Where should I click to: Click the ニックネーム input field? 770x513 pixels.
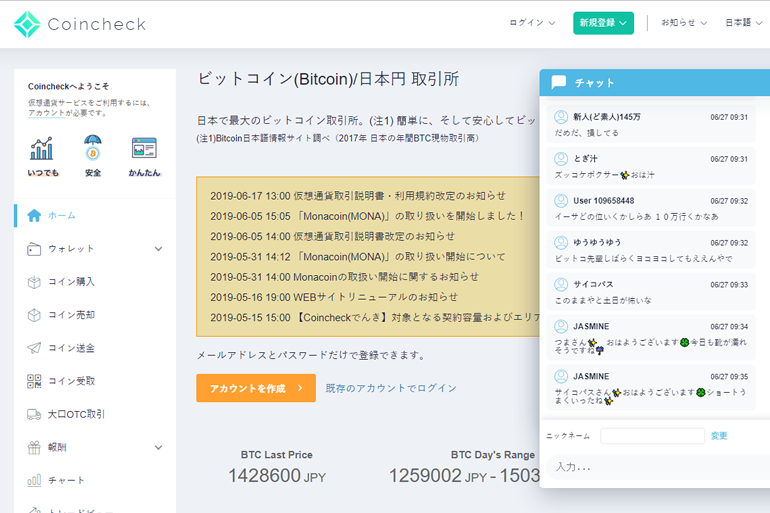[x=653, y=436]
